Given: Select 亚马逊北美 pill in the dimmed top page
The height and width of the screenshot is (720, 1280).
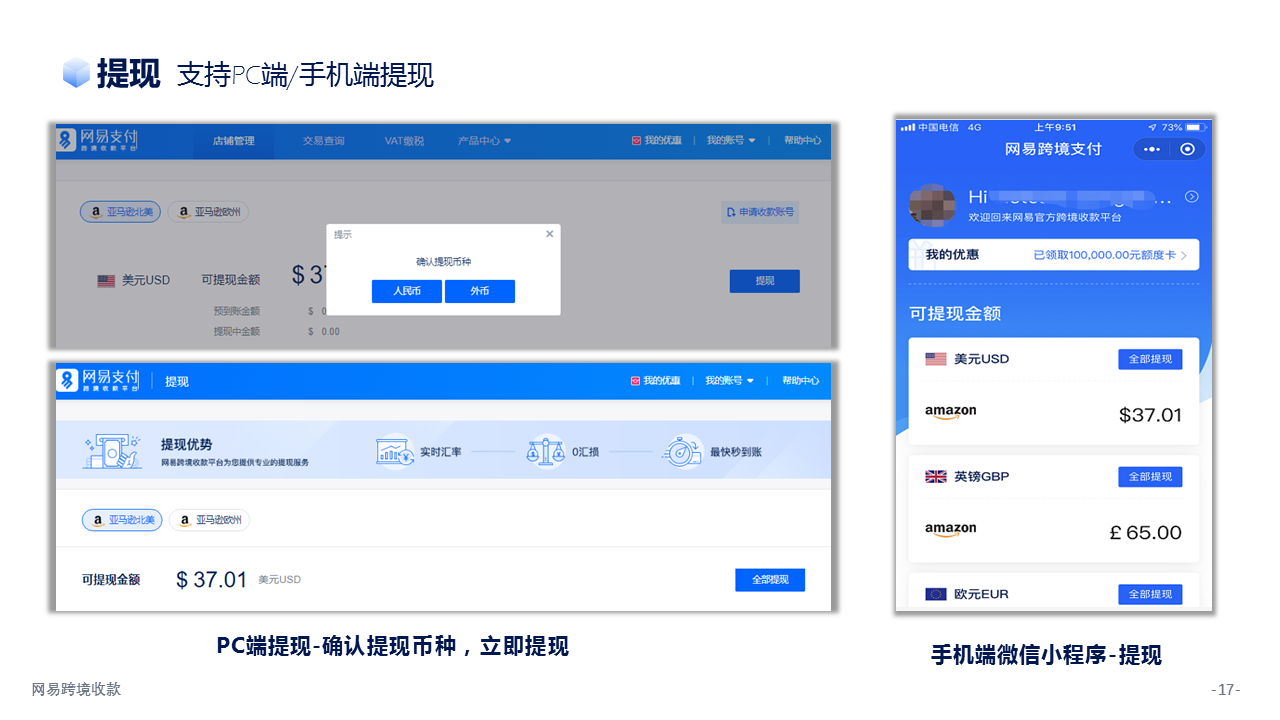Looking at the screenshot, I should tap(120, 212).
